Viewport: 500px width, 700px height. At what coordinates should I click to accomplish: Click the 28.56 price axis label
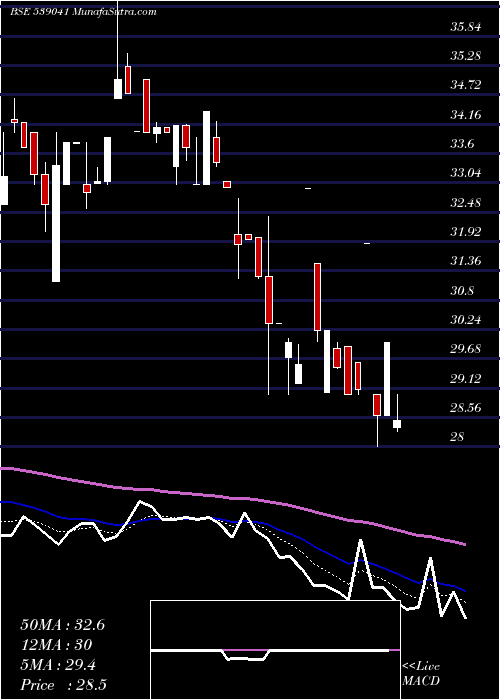click(466, 408)
